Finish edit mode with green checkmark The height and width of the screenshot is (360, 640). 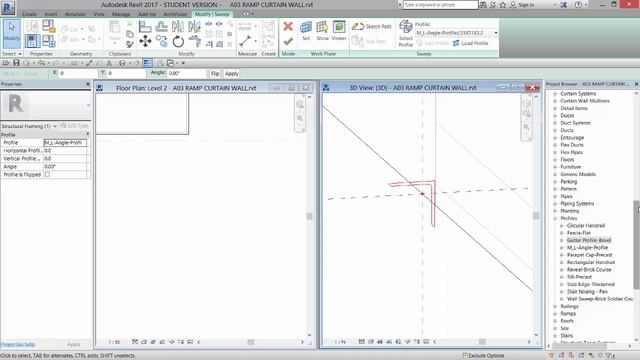coord(288,41)
